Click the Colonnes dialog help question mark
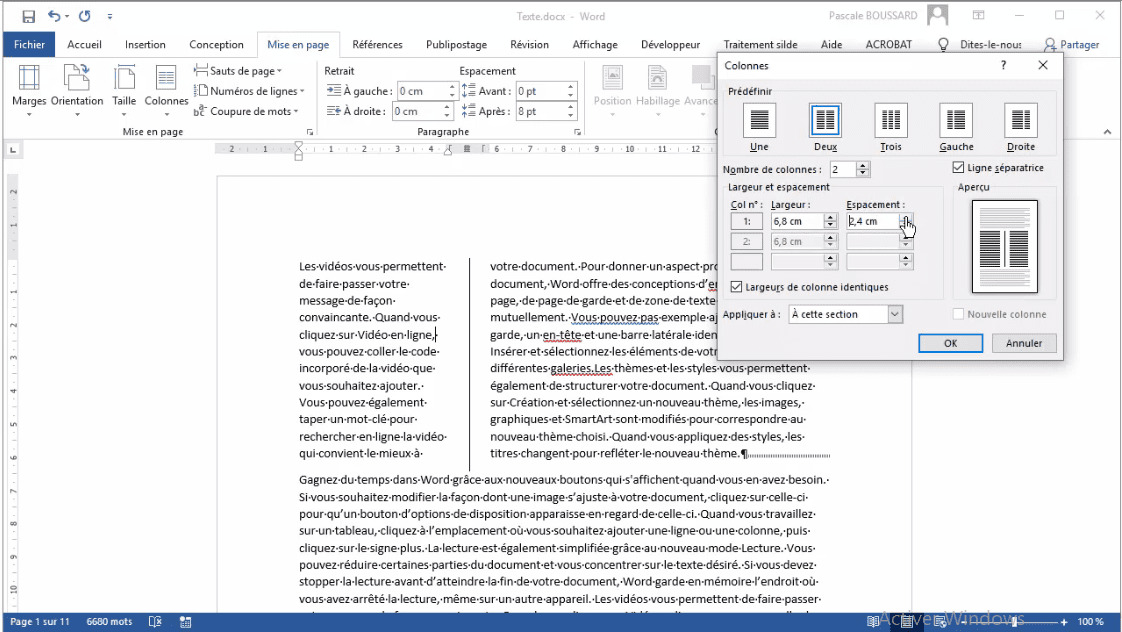Viewport: 1122px width, 632px height. tap(1003, 65)
